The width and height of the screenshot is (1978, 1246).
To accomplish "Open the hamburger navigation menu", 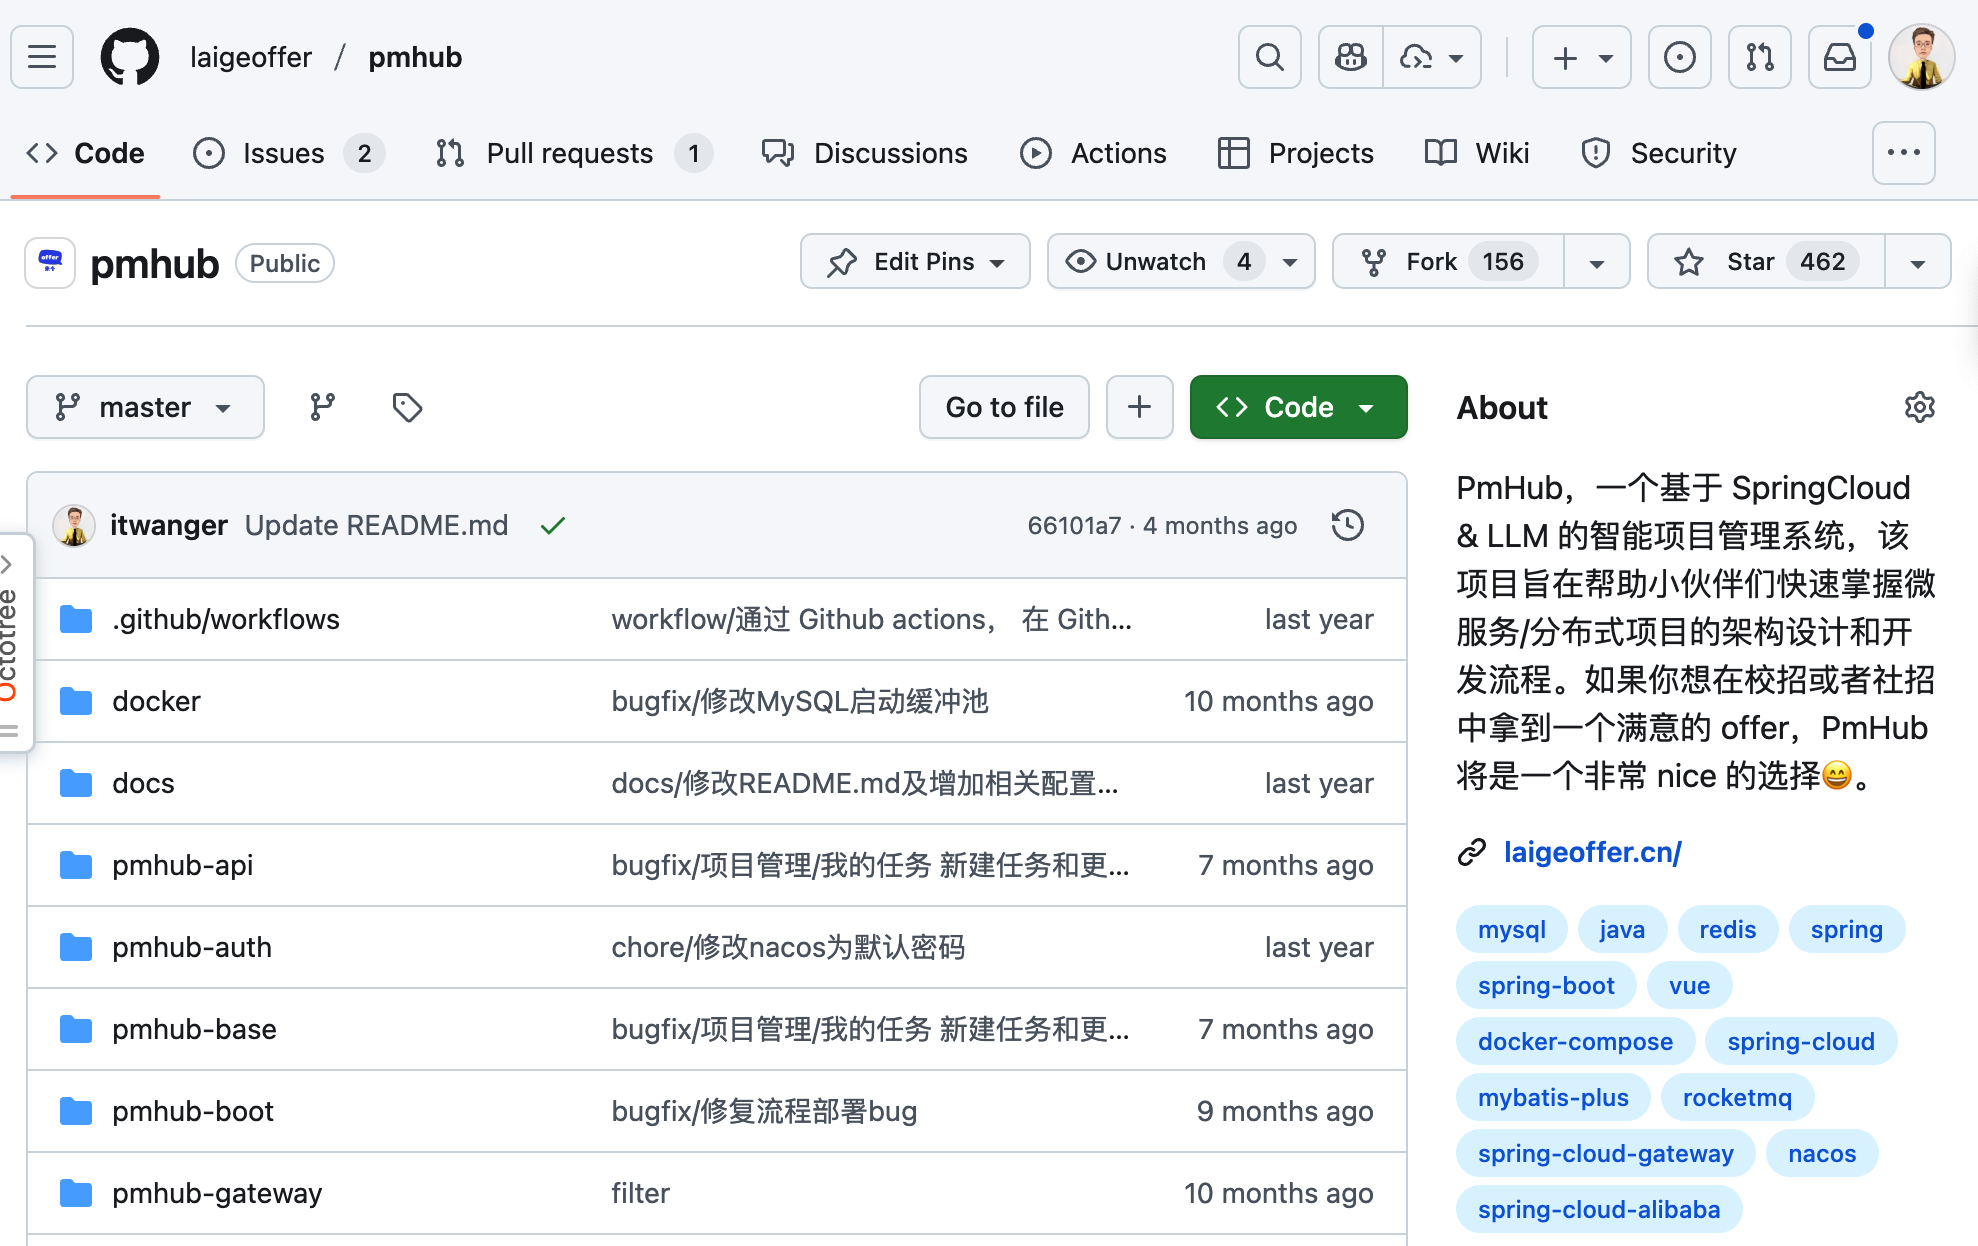I will pyautogui.click(x=42, y=57).
